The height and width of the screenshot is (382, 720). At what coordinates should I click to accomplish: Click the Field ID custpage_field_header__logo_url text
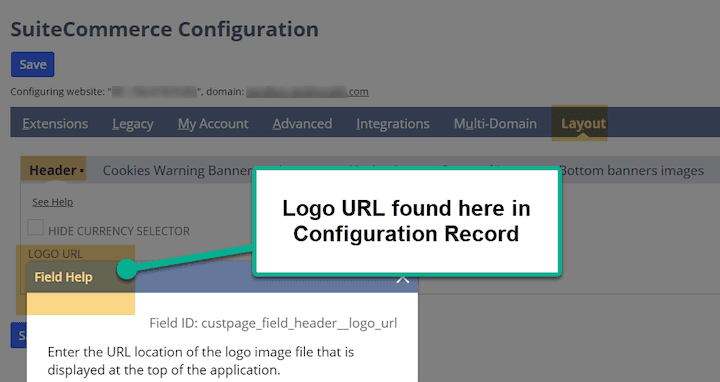click(x=273, y=323)
